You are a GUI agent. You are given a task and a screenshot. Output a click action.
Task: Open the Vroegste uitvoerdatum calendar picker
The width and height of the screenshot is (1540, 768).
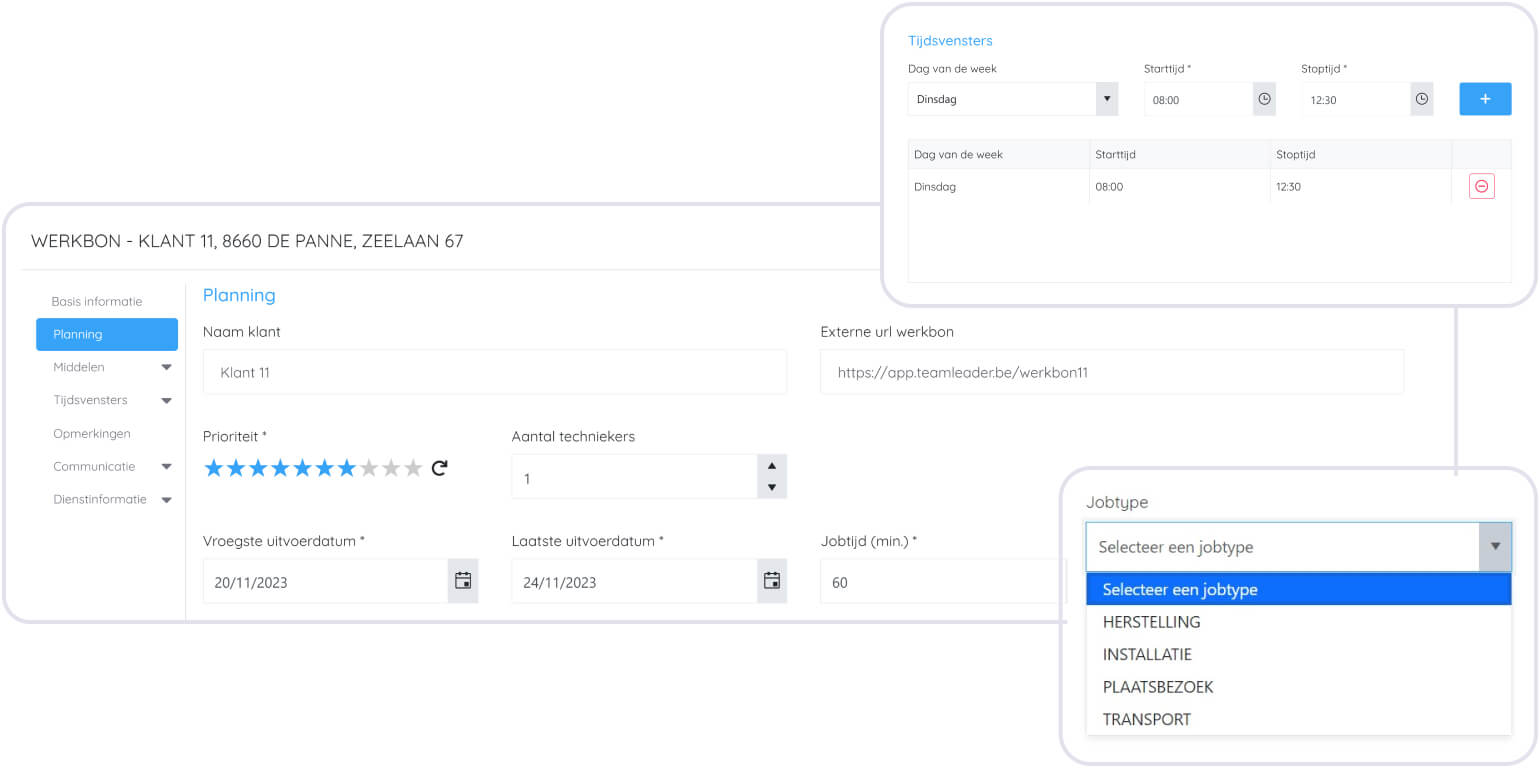pos(463,581)
